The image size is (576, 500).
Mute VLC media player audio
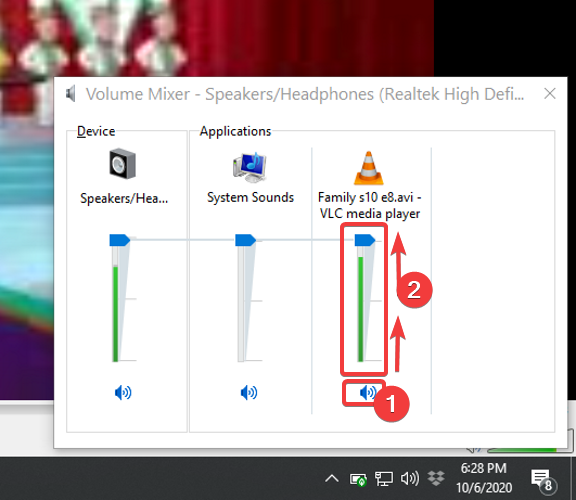point(368,393)
